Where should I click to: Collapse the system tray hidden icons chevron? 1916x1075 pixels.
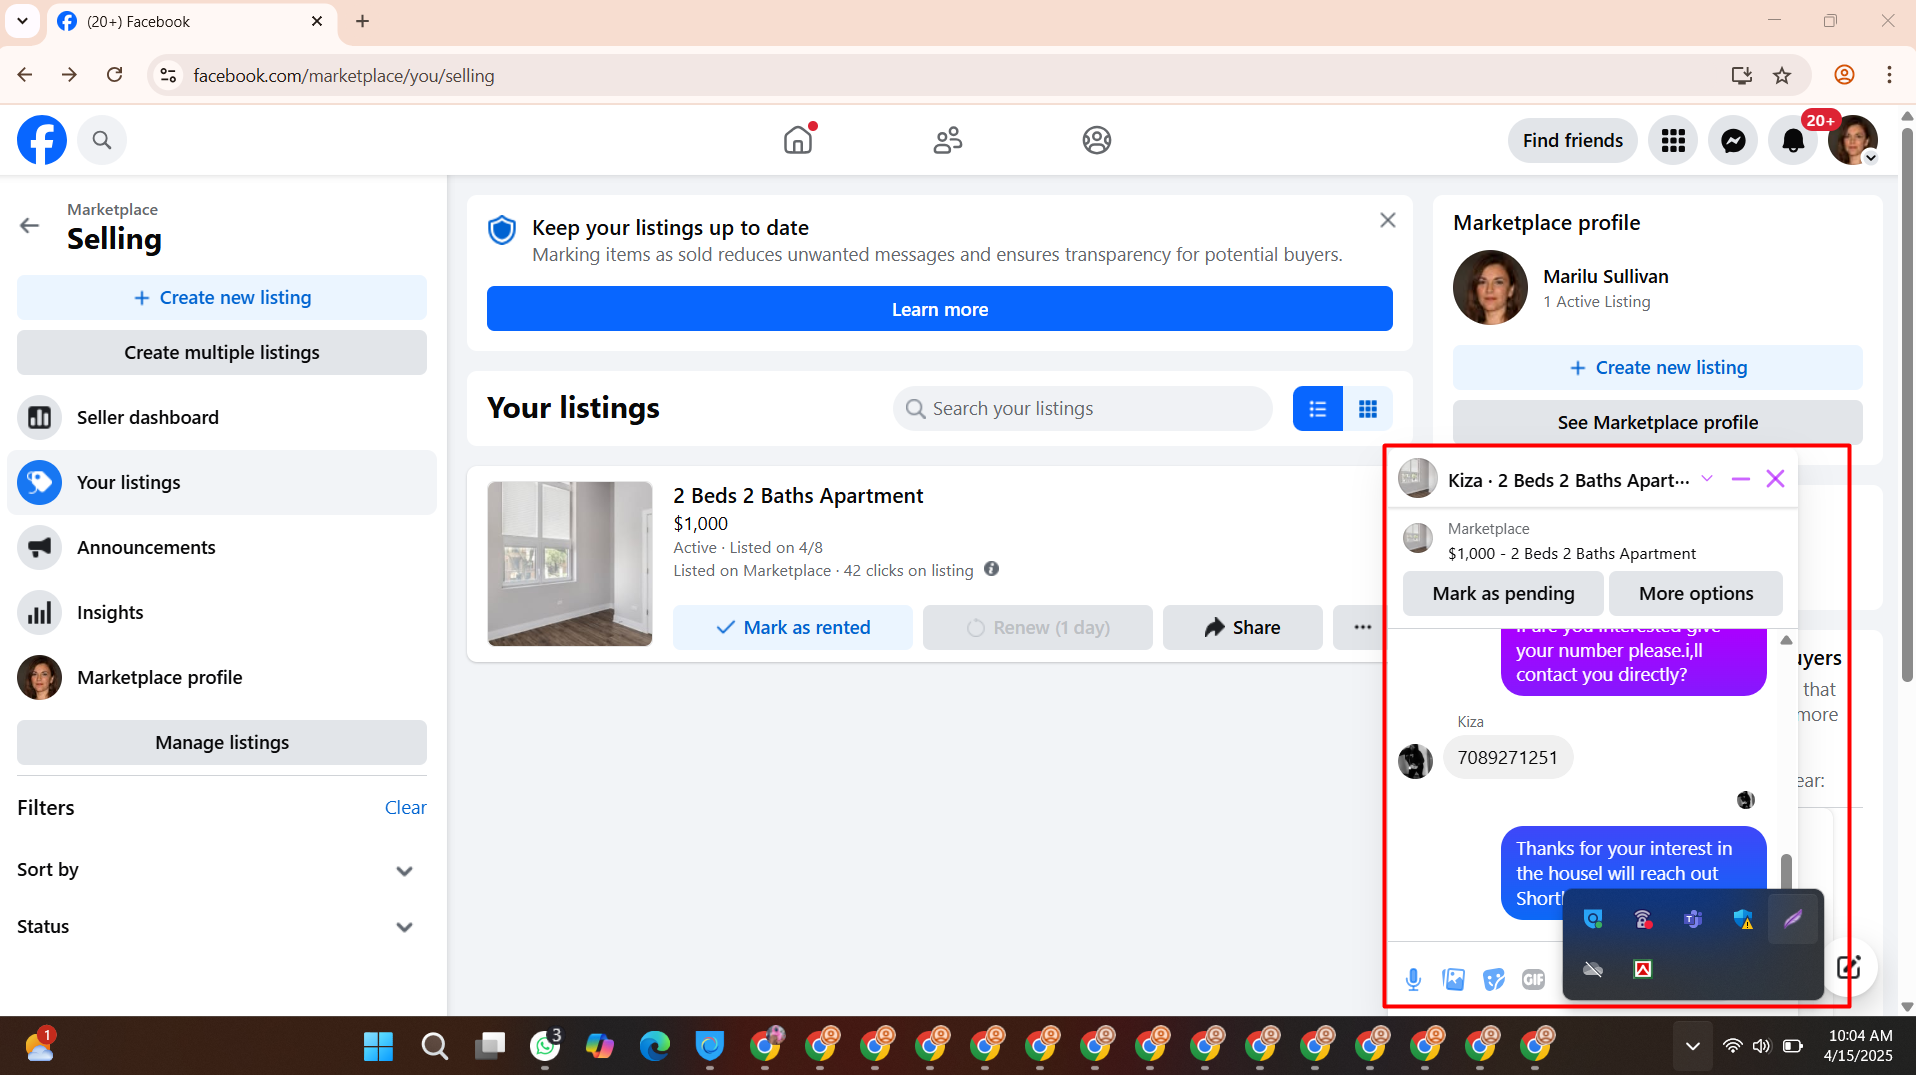pyautogui.click(x=1692, y=1046)
